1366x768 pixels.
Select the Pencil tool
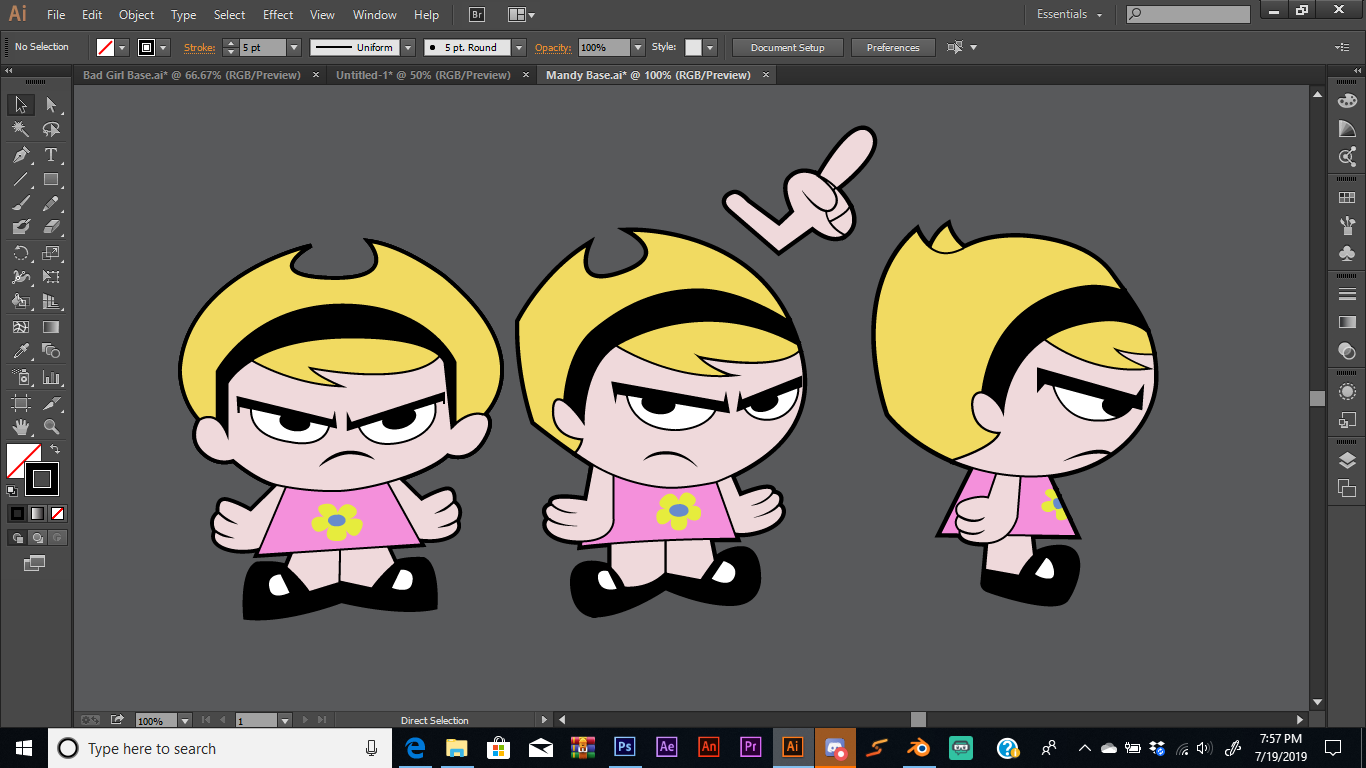click(x=51, y=204)
